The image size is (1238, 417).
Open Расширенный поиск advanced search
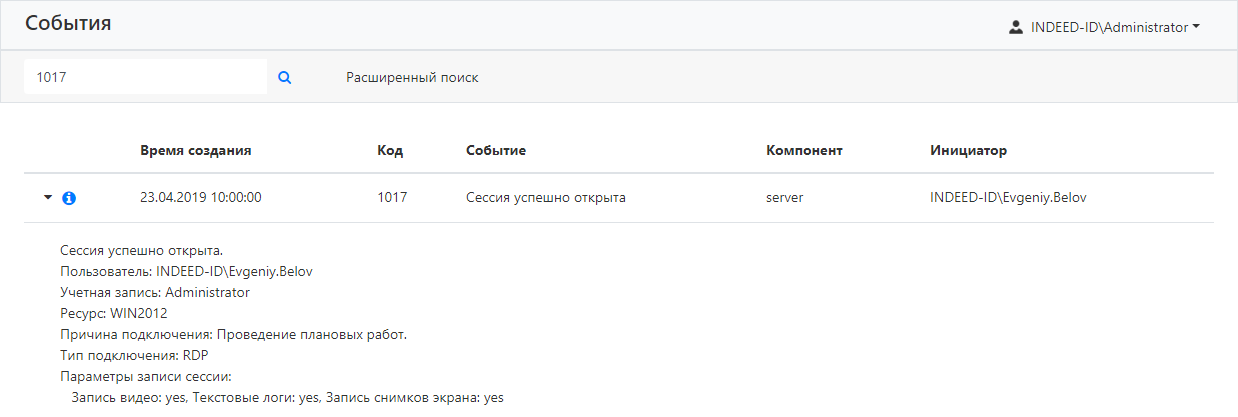412,77
